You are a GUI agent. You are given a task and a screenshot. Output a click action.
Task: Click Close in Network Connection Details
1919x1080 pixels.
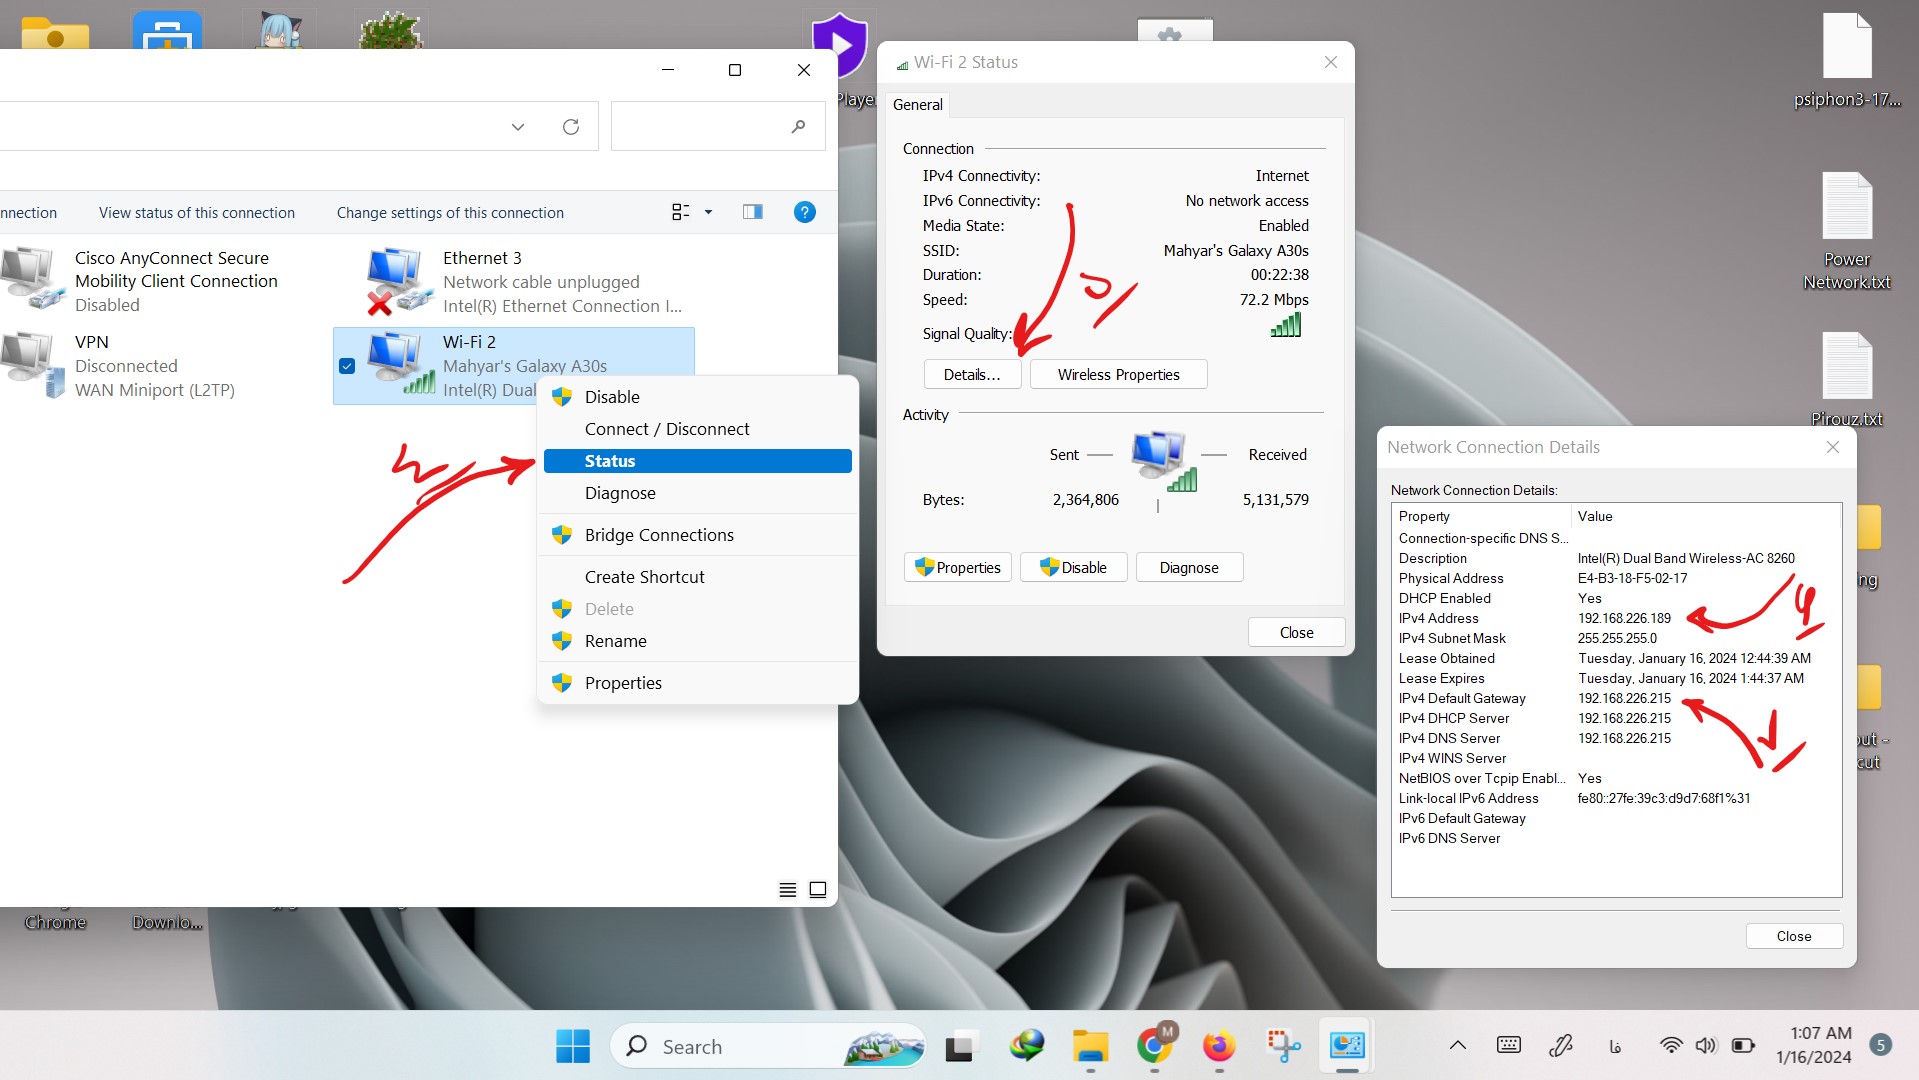[x=1794, y=936]
